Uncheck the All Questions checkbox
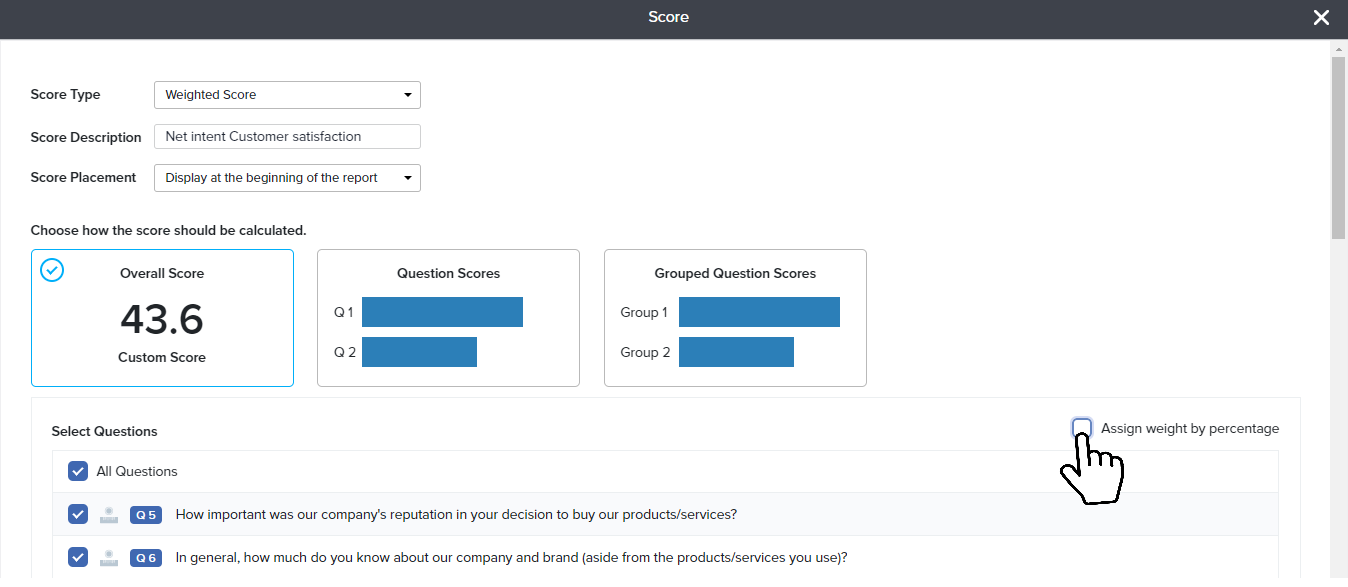 tap(78, 471)
